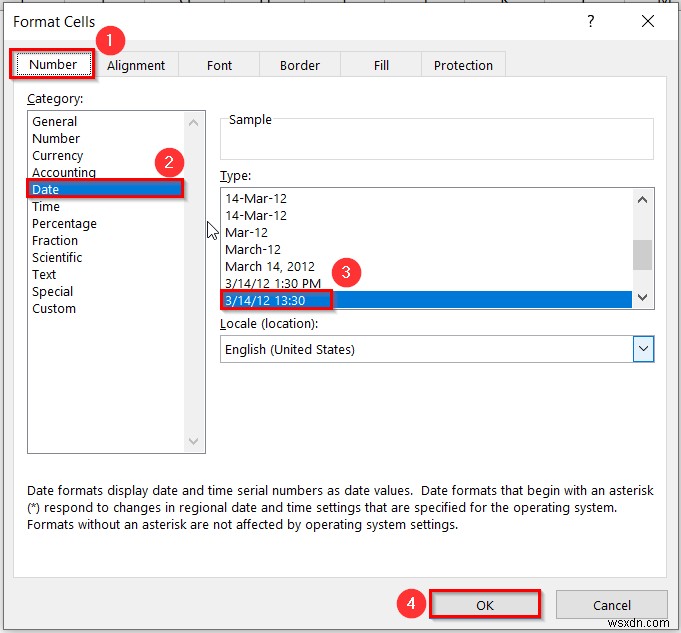The image size is (681, 633).
Task: Select the Date category
Action: [106, 189]
